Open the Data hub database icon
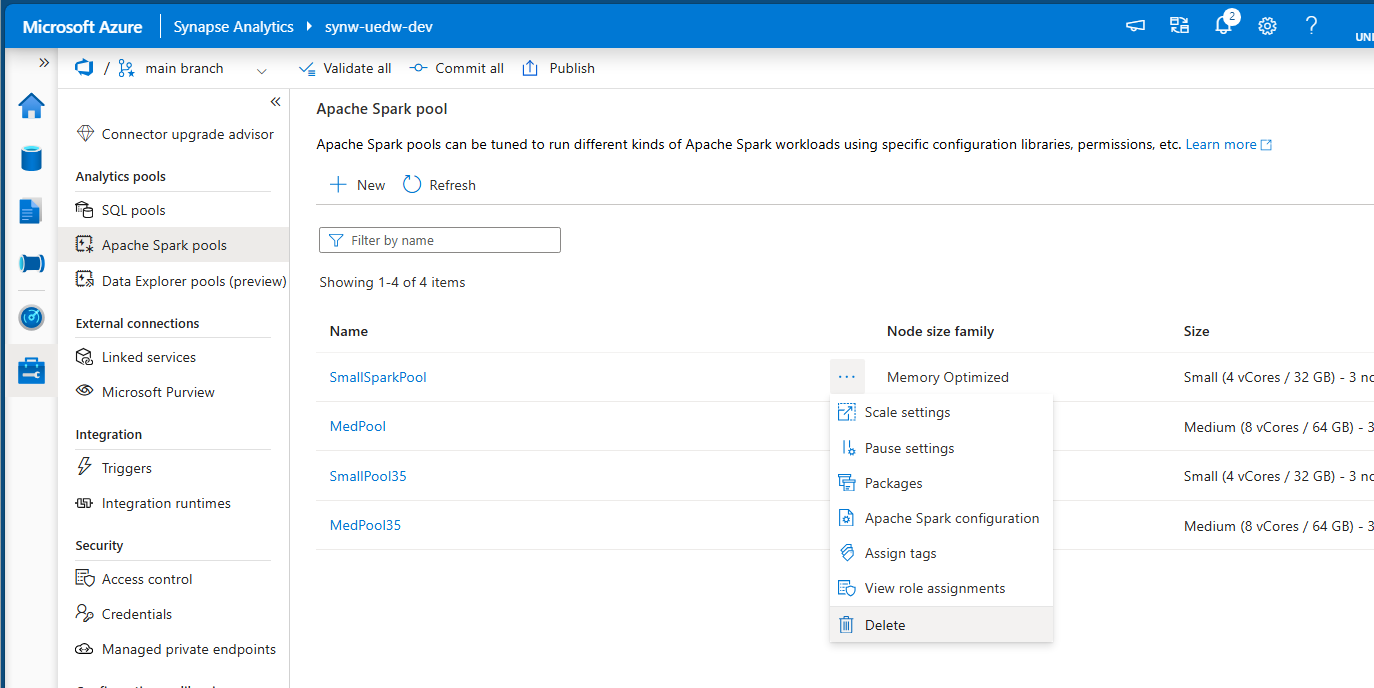Image resolution: width=1374 pixels, height=688 pixels. tap(32, 158)
